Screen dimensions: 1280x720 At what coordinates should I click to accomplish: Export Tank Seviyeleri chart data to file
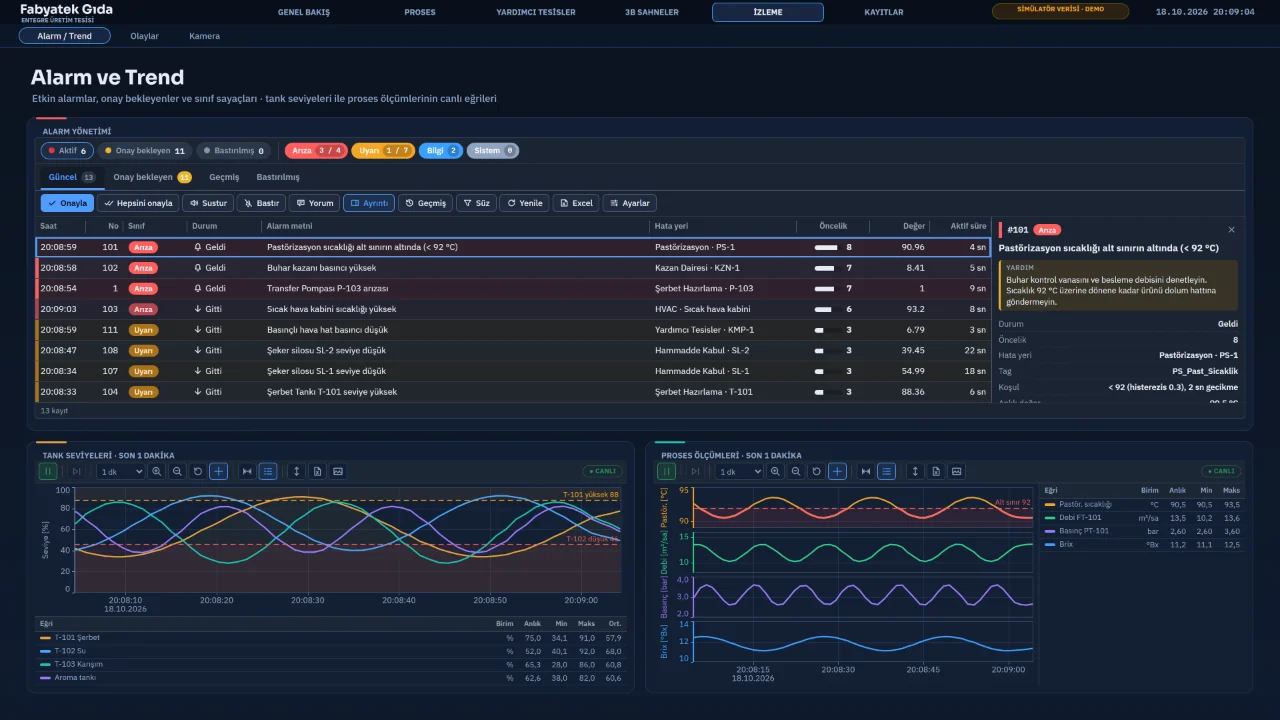click(x=317, y=471)
